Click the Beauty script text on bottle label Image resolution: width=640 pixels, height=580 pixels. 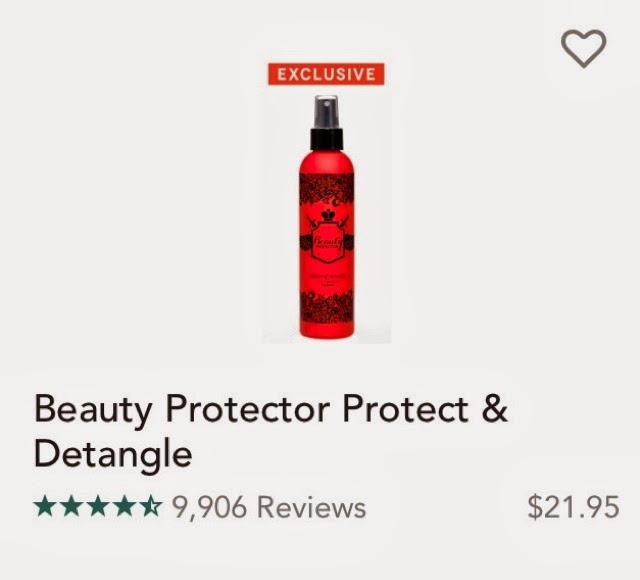(x=327, y=241)
